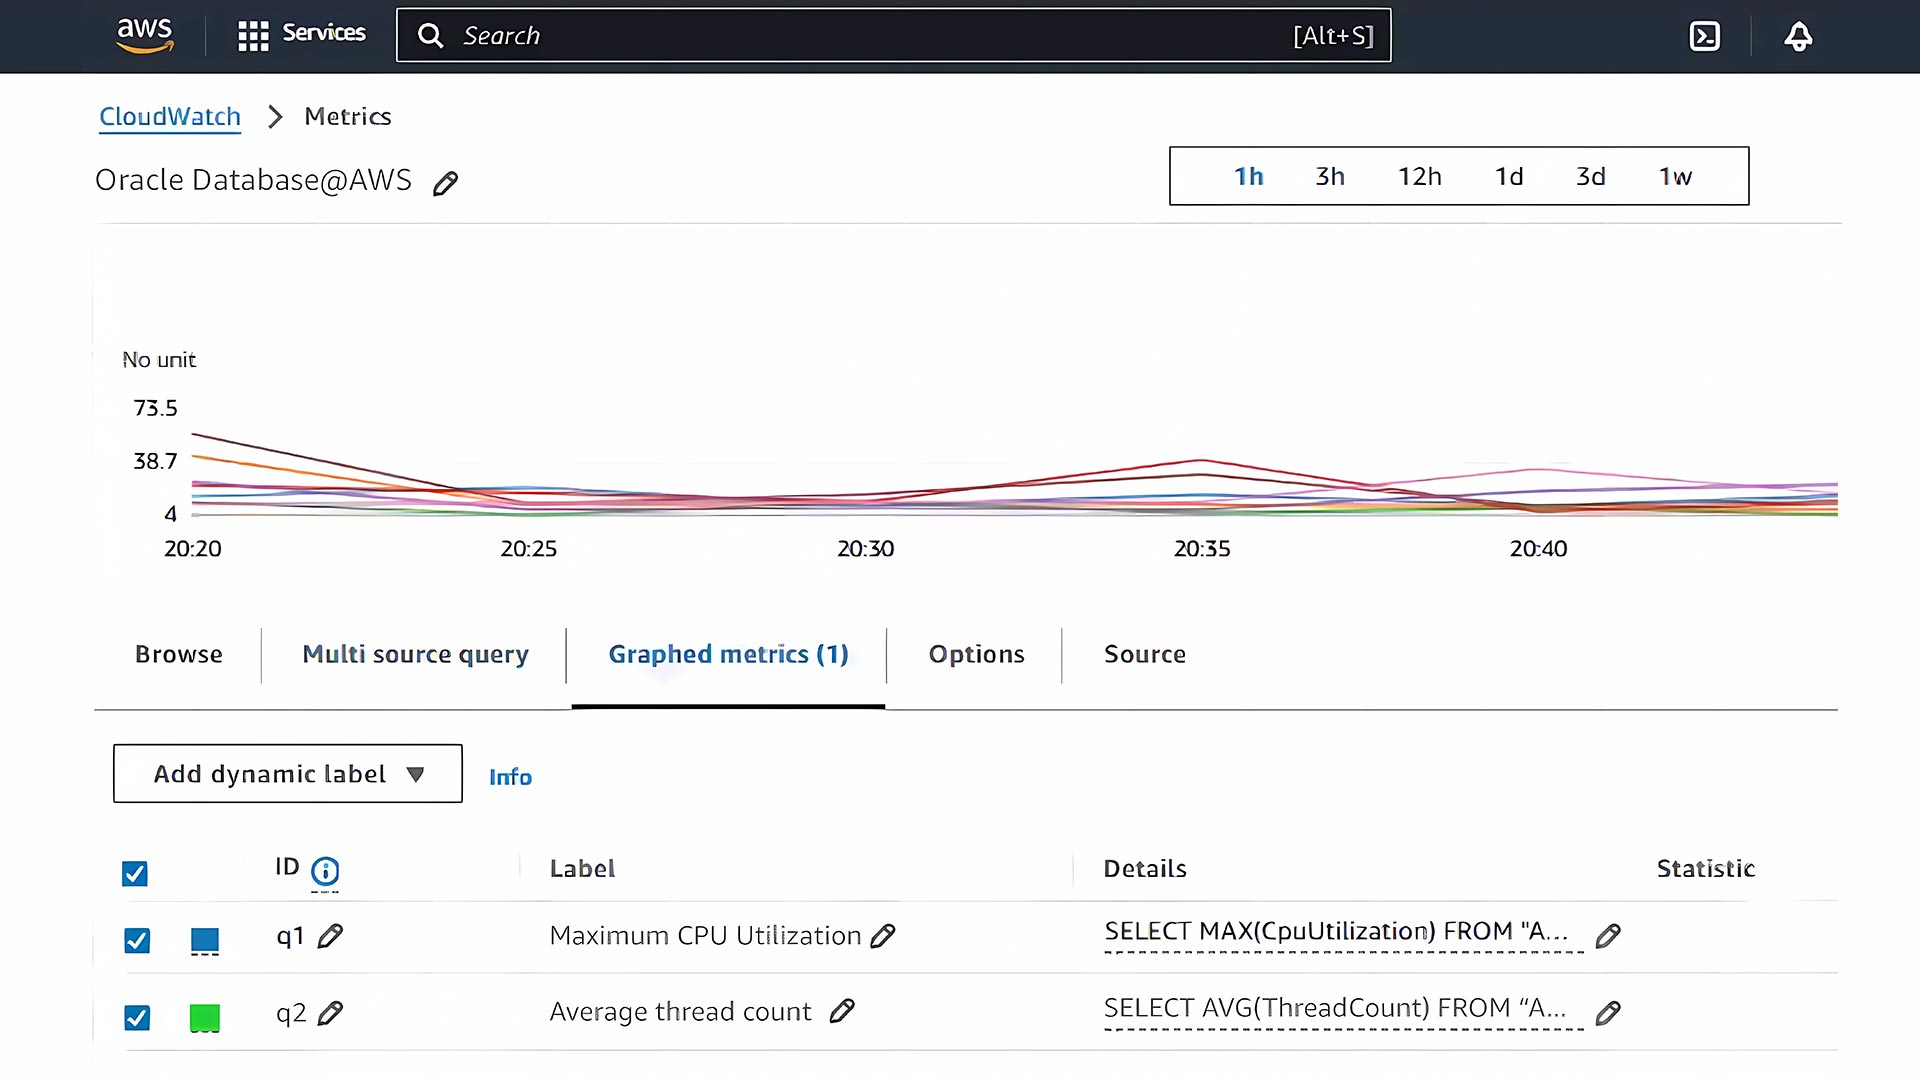1920x1080 pixels.
Task: Toggle the select-all metrics checkbox
Action: click(x=135, y=873)
